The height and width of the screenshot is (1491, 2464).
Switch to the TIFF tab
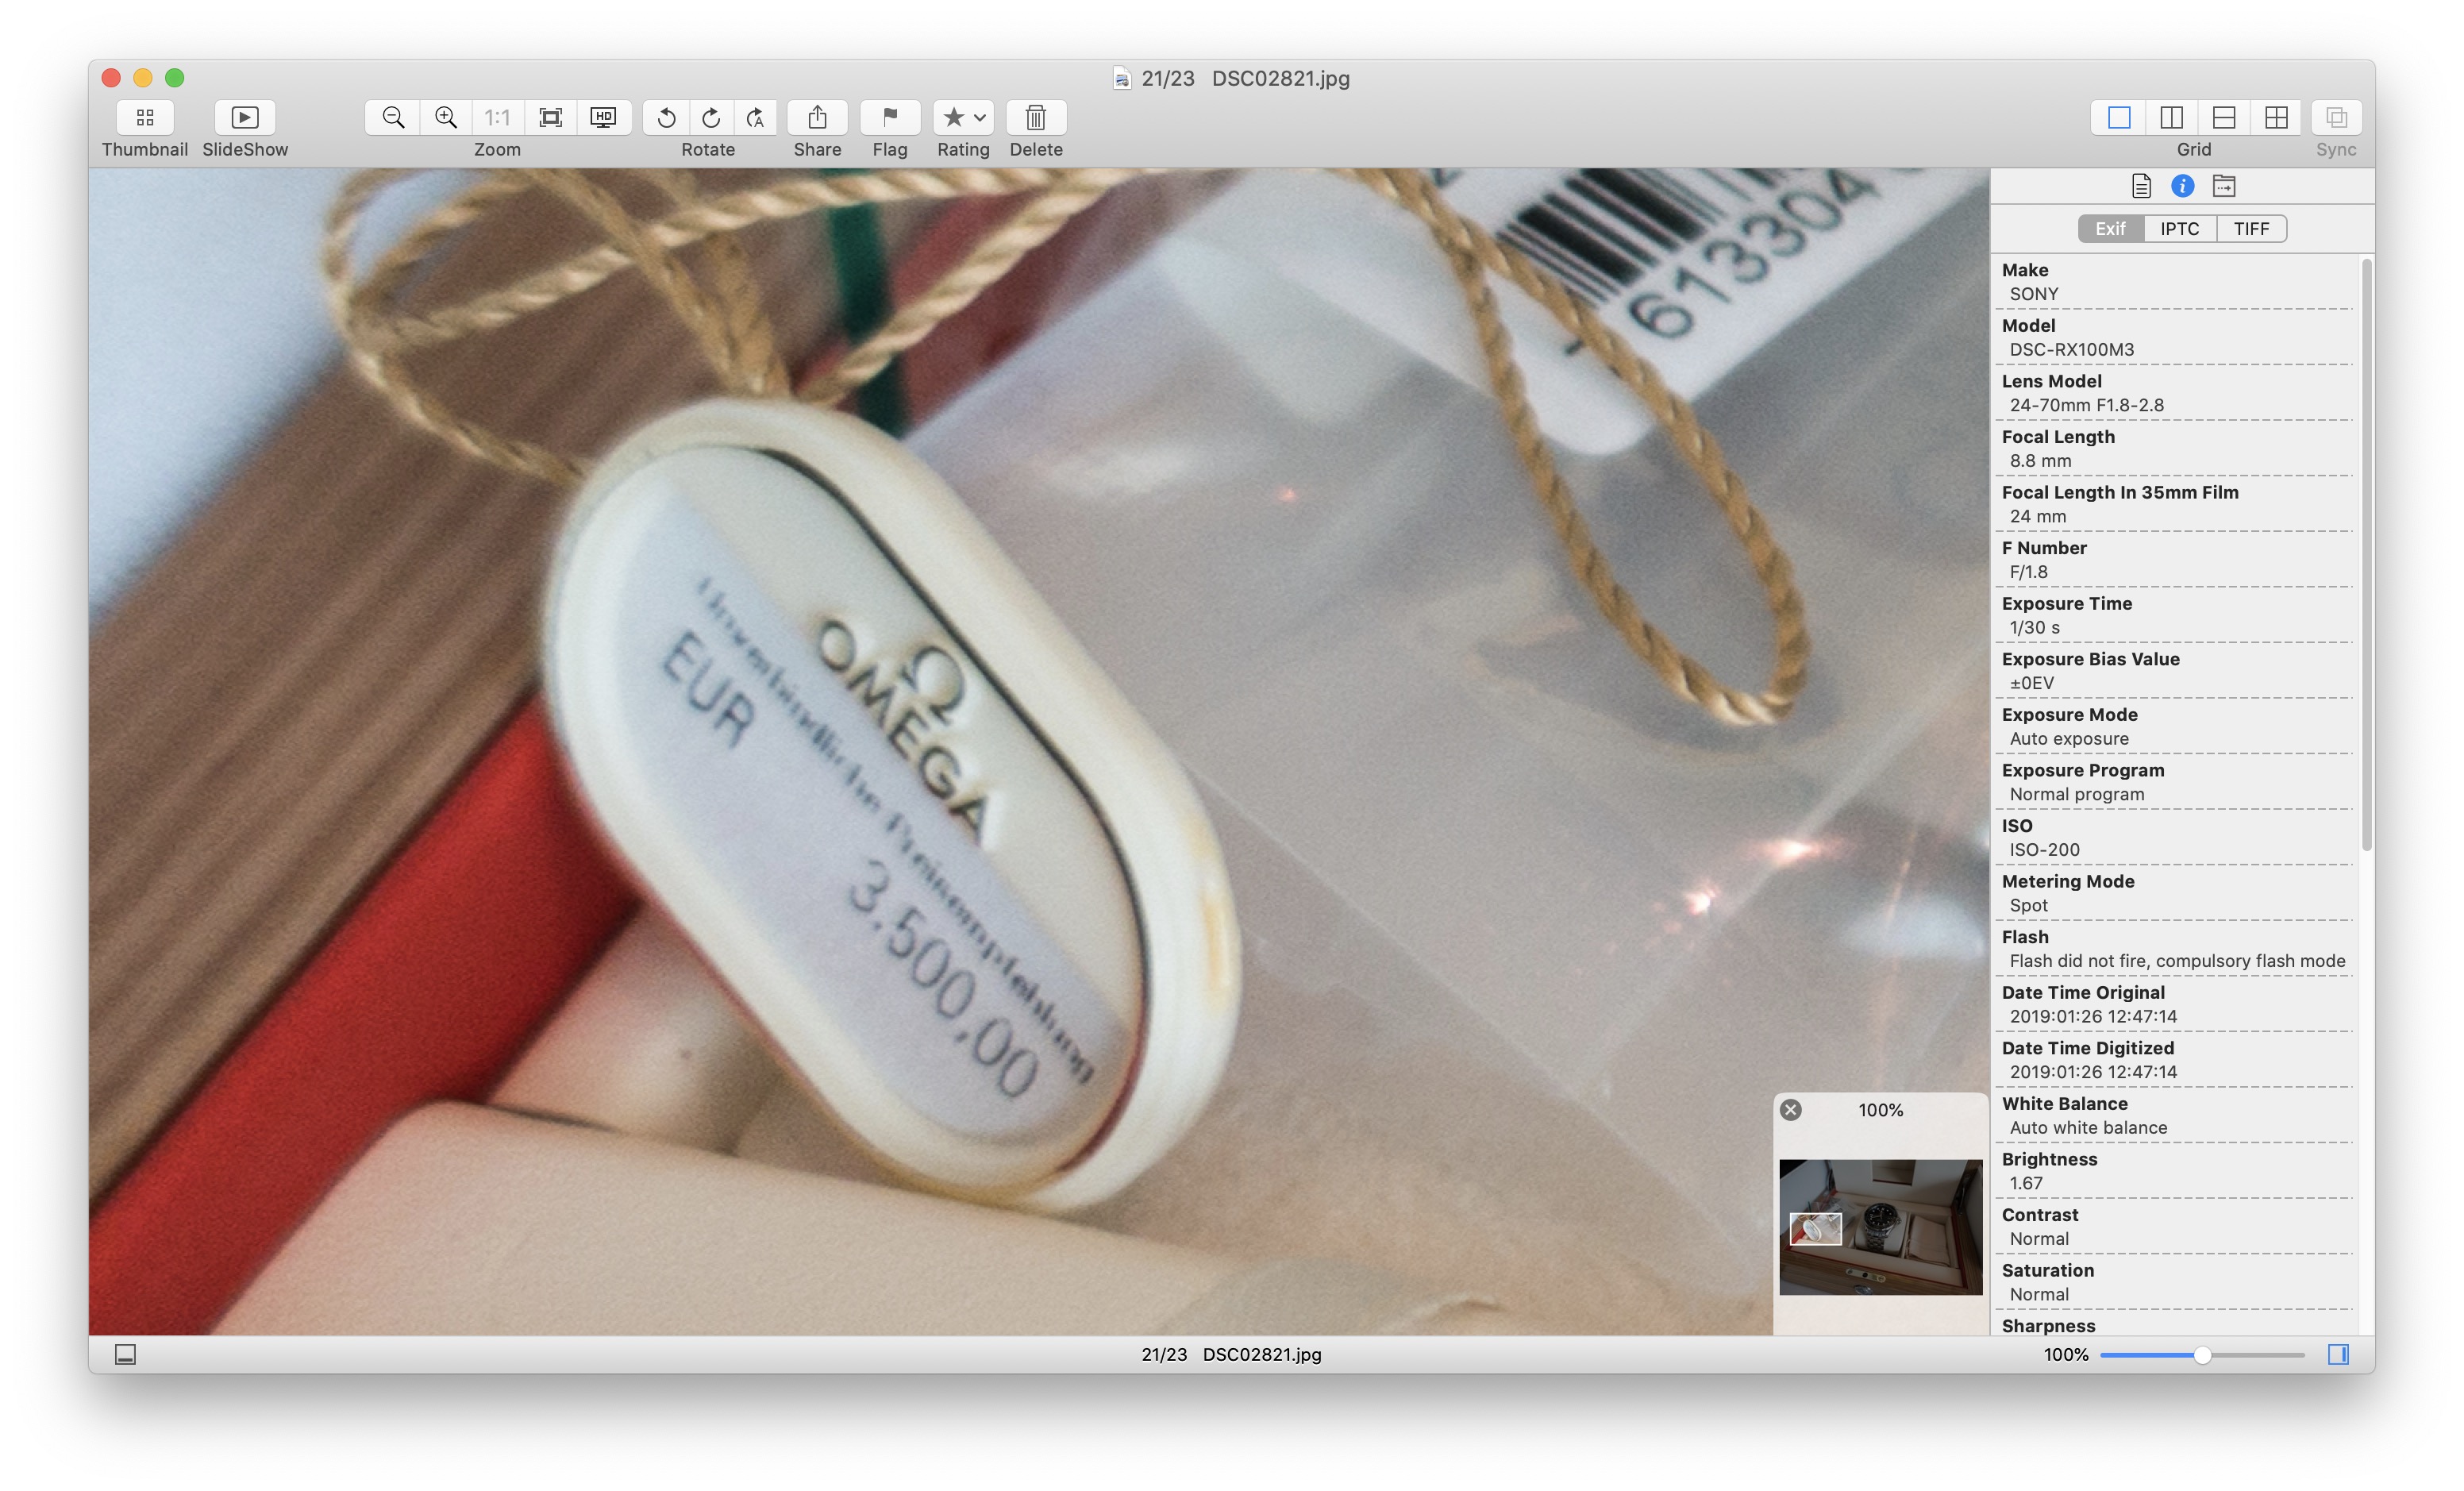2252,229
